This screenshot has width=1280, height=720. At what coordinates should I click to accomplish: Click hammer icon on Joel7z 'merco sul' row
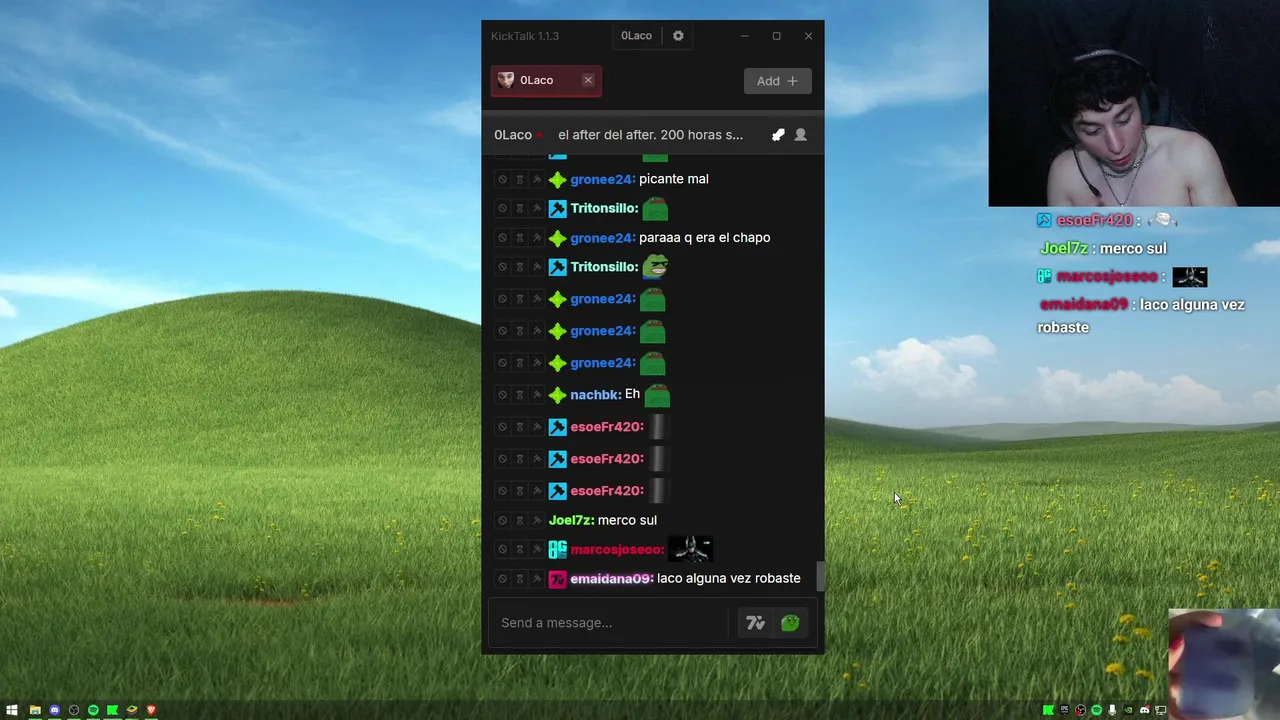[x=536, y=520]
